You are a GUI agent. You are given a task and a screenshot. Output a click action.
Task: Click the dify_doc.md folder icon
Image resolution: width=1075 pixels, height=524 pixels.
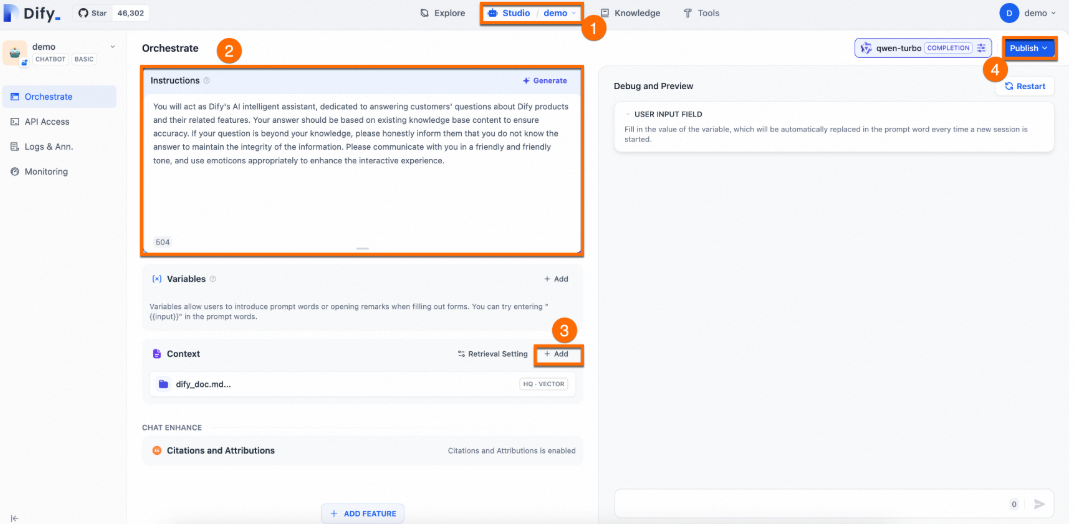click(163, 384)
